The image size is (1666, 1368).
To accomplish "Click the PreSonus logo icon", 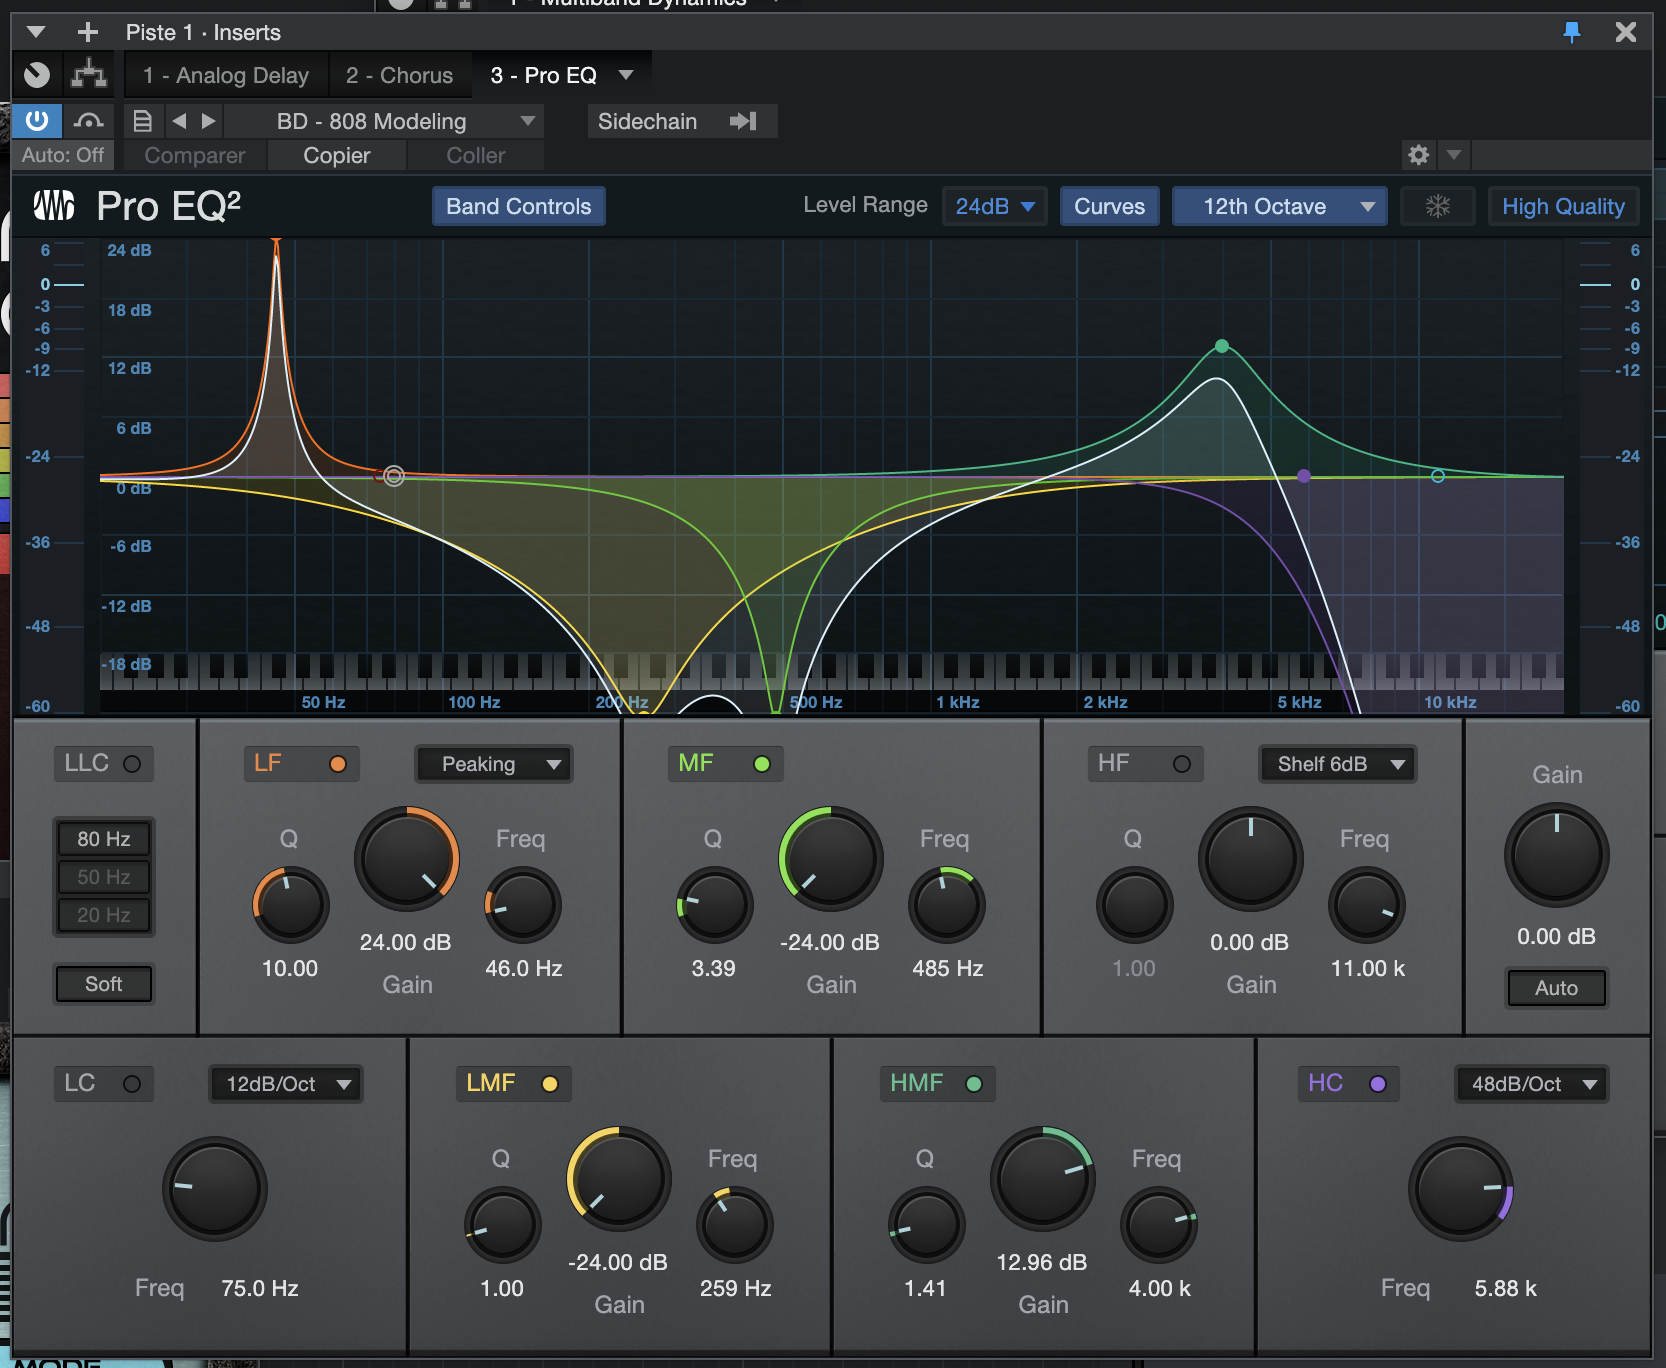I will 54,205.
